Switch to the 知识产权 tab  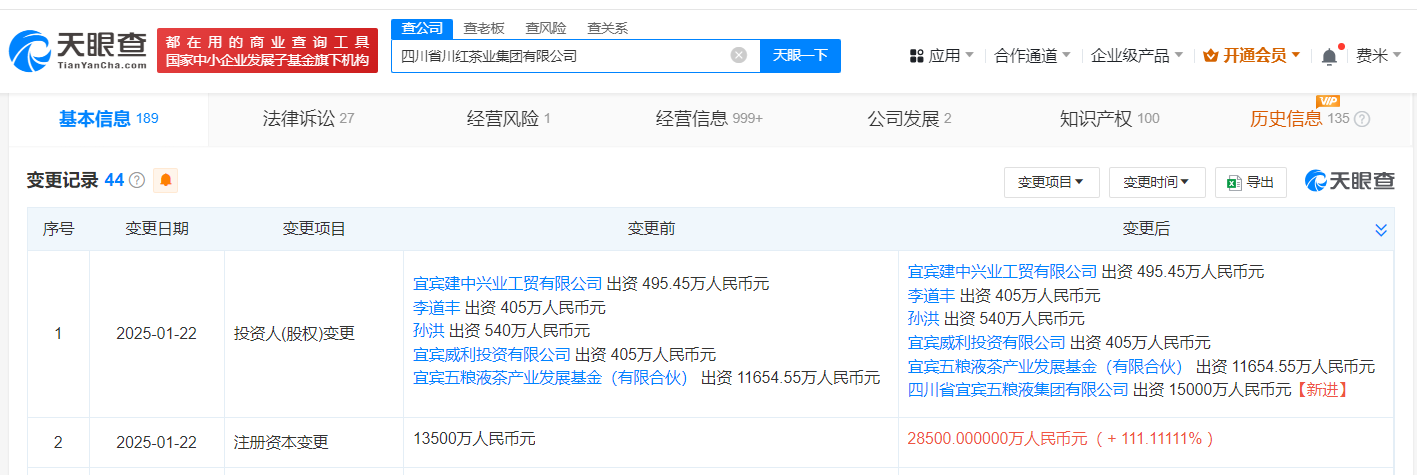[x=1108, y=119]
